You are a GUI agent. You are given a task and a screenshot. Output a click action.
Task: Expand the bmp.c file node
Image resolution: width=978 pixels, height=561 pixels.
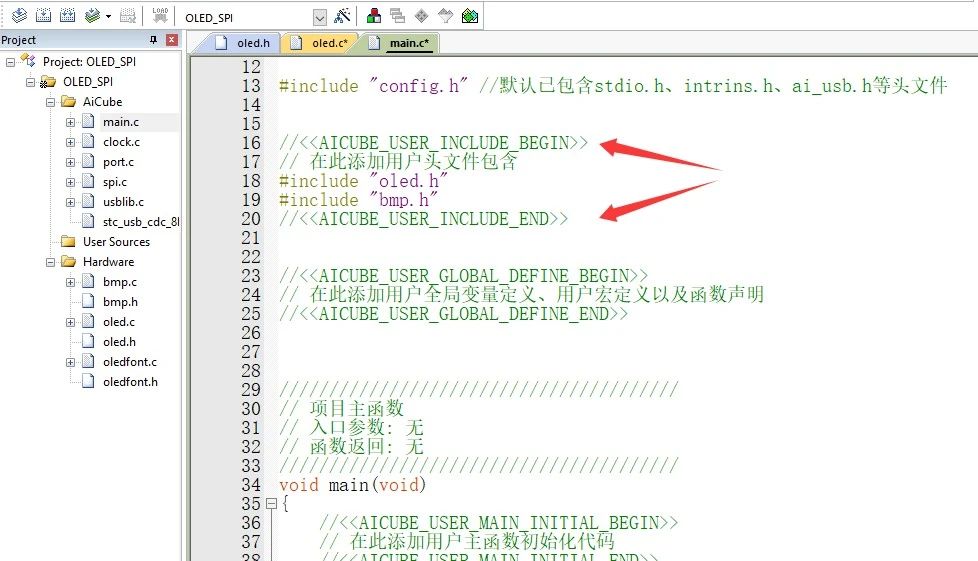coord(70,282)
